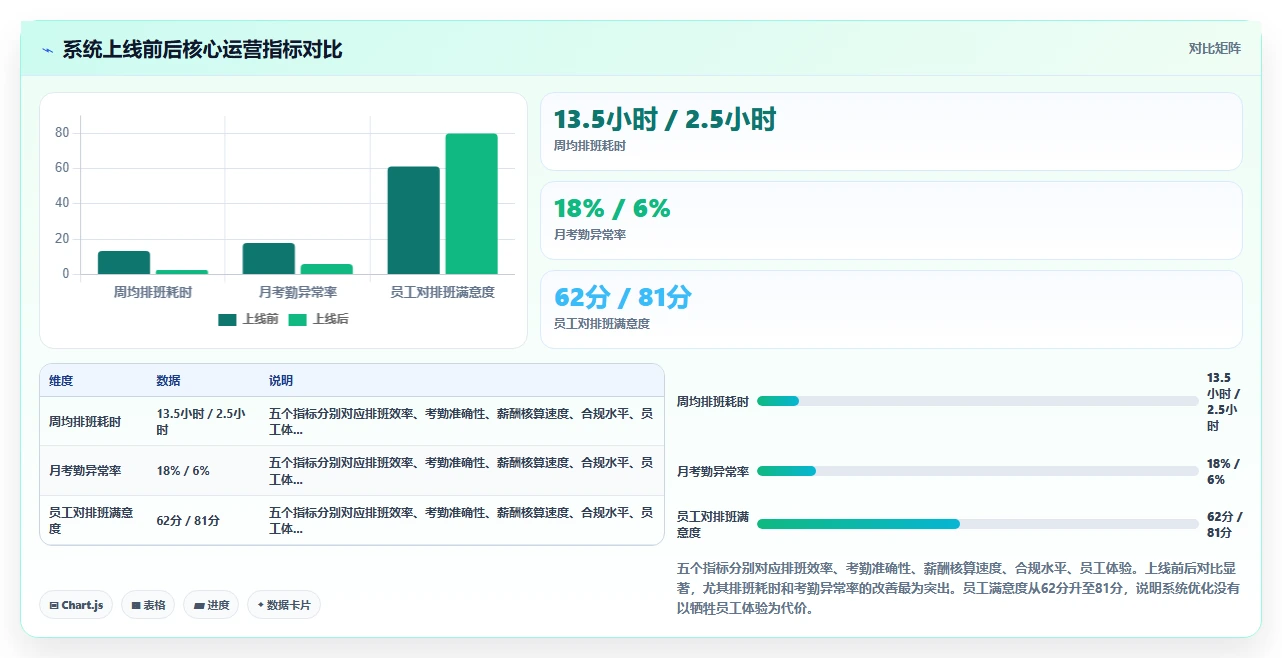Screen dimensions: 1282x658
Task: Click the summary paragraph below progress bars
Action: coord(958,589)
